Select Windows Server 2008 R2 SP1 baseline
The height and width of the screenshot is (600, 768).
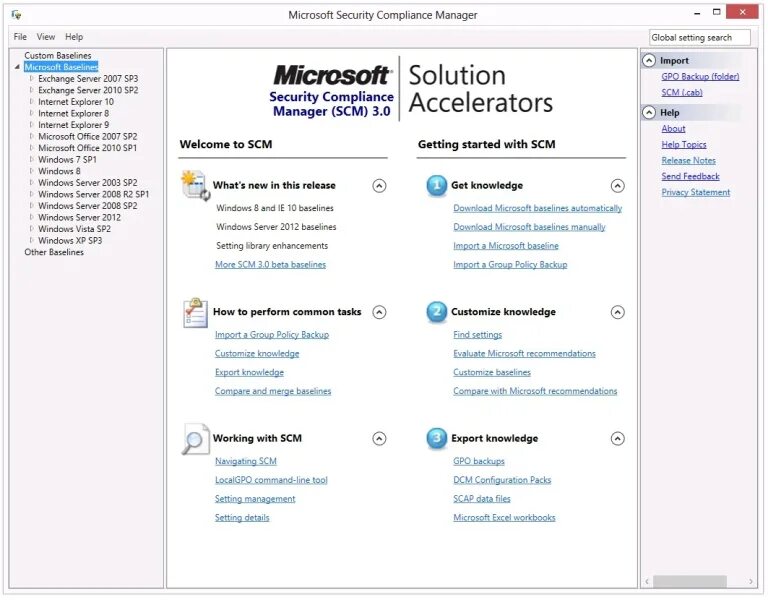[94, 194]
